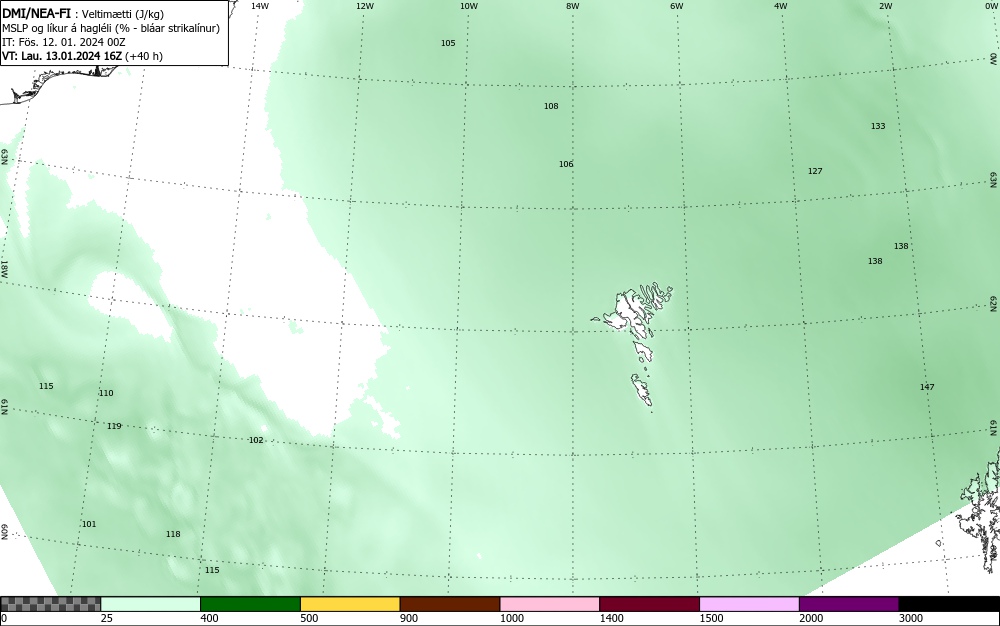Click the black legend swatch above 3000
Screen dimensions: 1000x626
click(949, 604)
